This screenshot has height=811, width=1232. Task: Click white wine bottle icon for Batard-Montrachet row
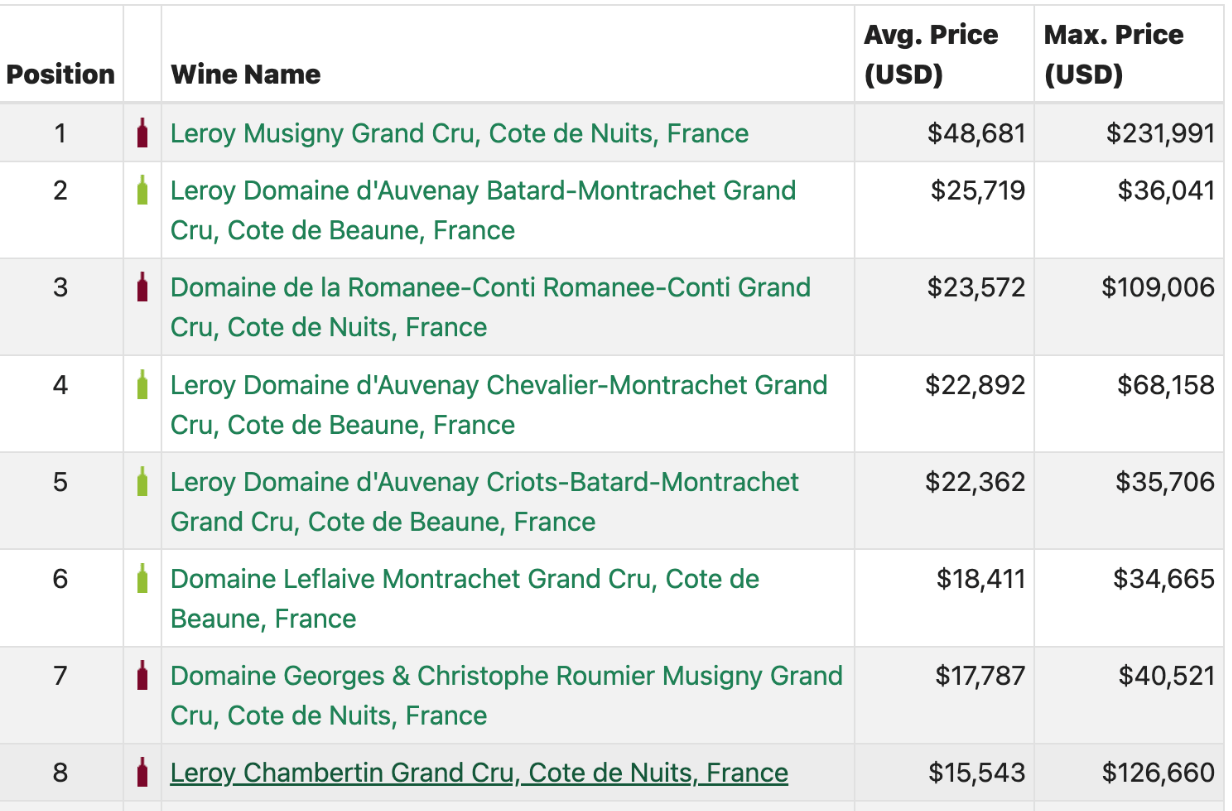click(x=142, y=190)
